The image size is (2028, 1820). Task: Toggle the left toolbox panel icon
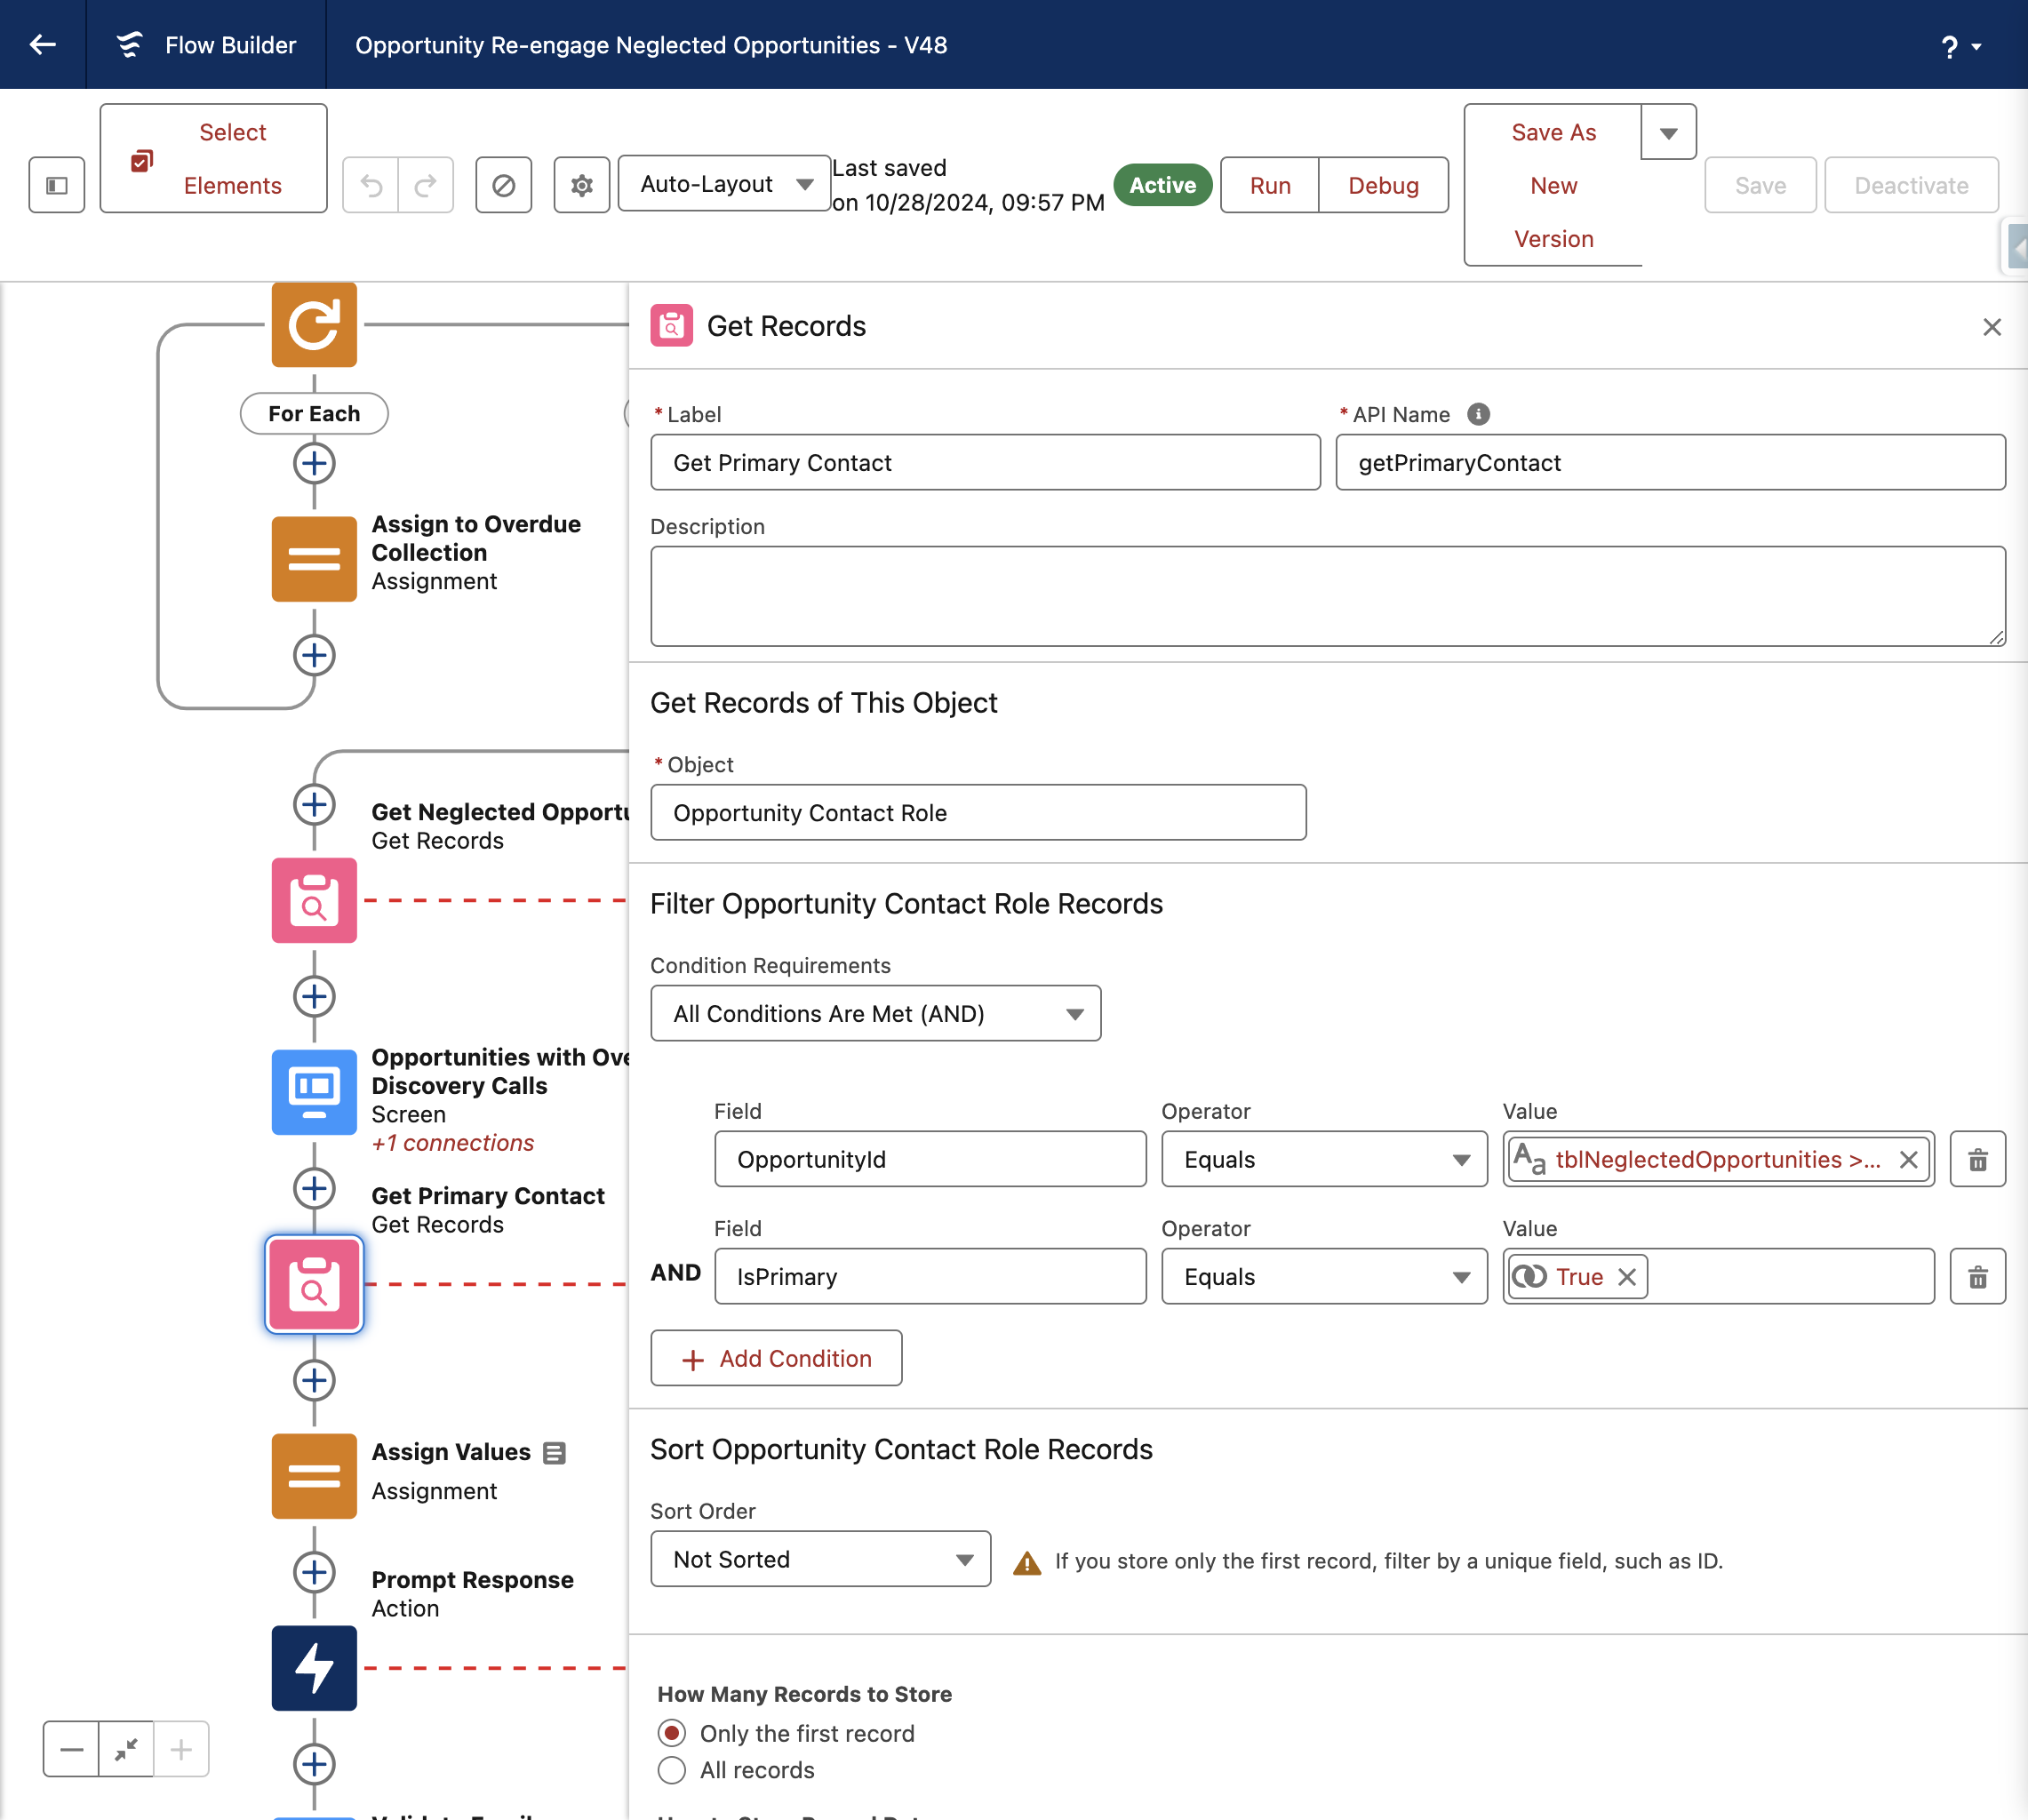click(57, 185)
